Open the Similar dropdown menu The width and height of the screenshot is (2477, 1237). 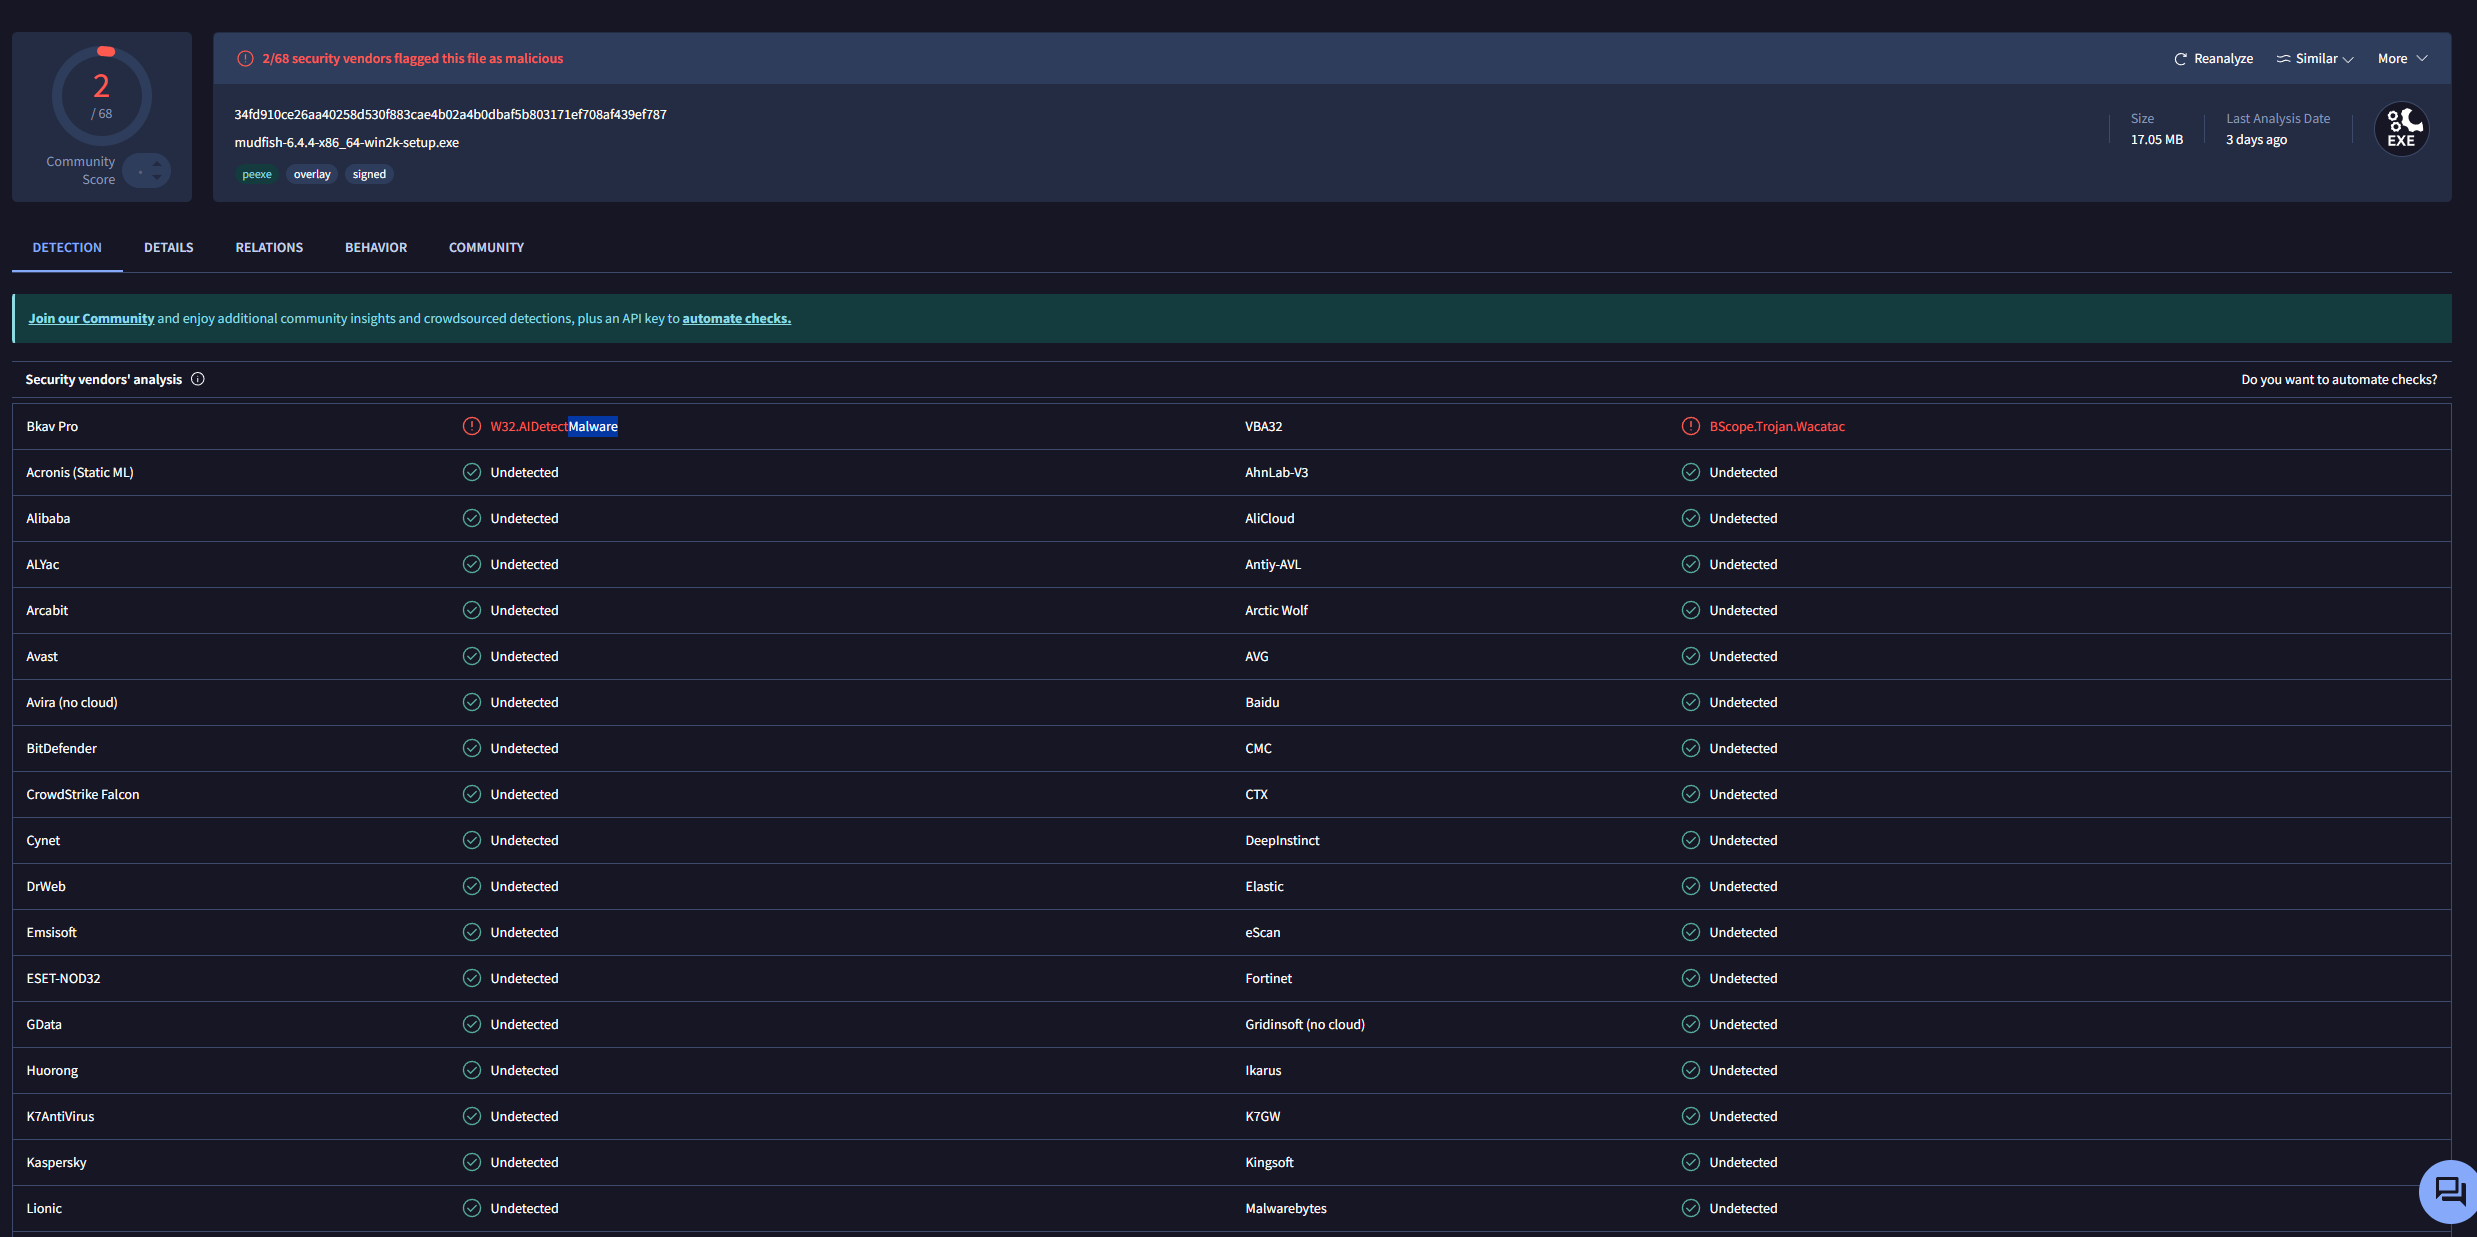click(2314, 59)
